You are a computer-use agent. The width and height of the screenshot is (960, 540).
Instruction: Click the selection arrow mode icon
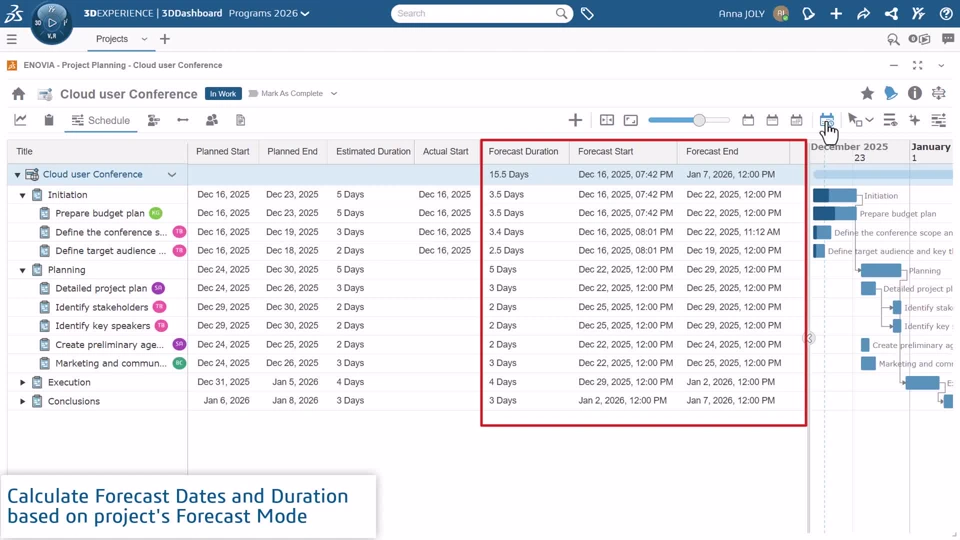tap(855, 120)
